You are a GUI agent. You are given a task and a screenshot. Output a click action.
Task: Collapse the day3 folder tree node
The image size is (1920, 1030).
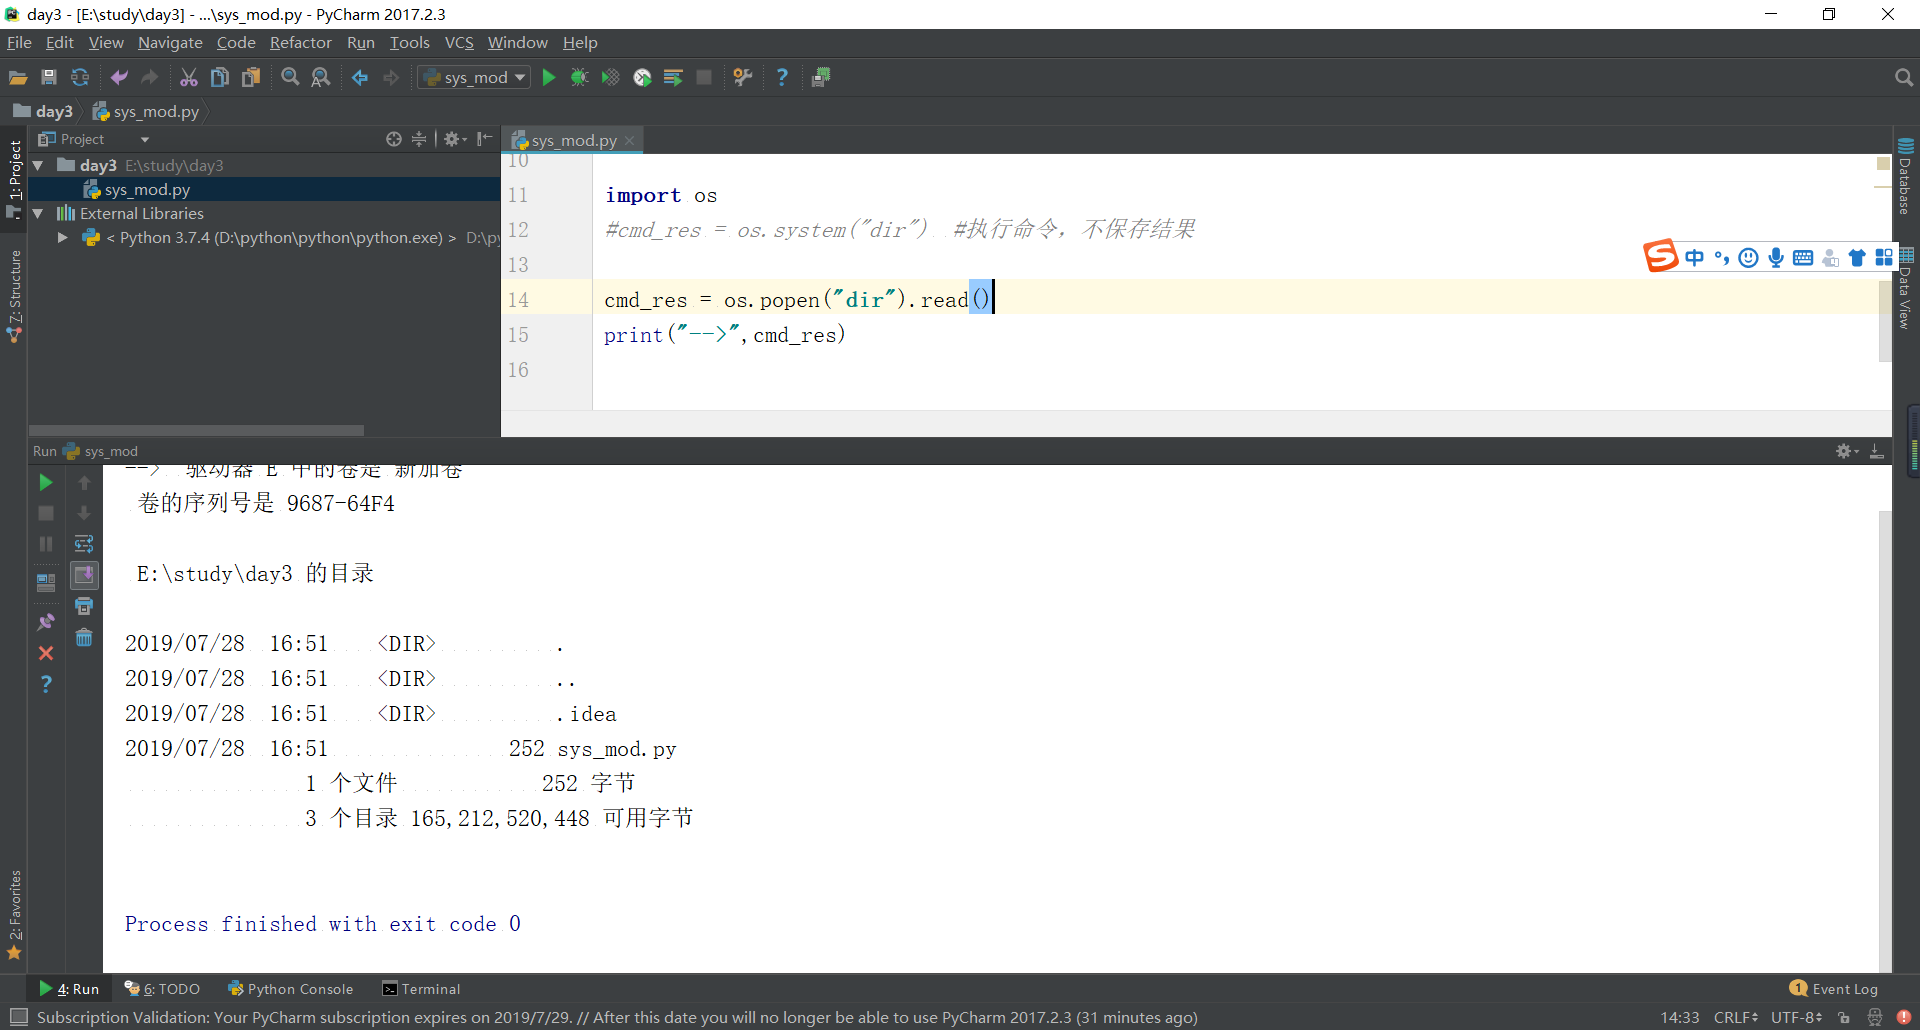[x=38, y=165]
